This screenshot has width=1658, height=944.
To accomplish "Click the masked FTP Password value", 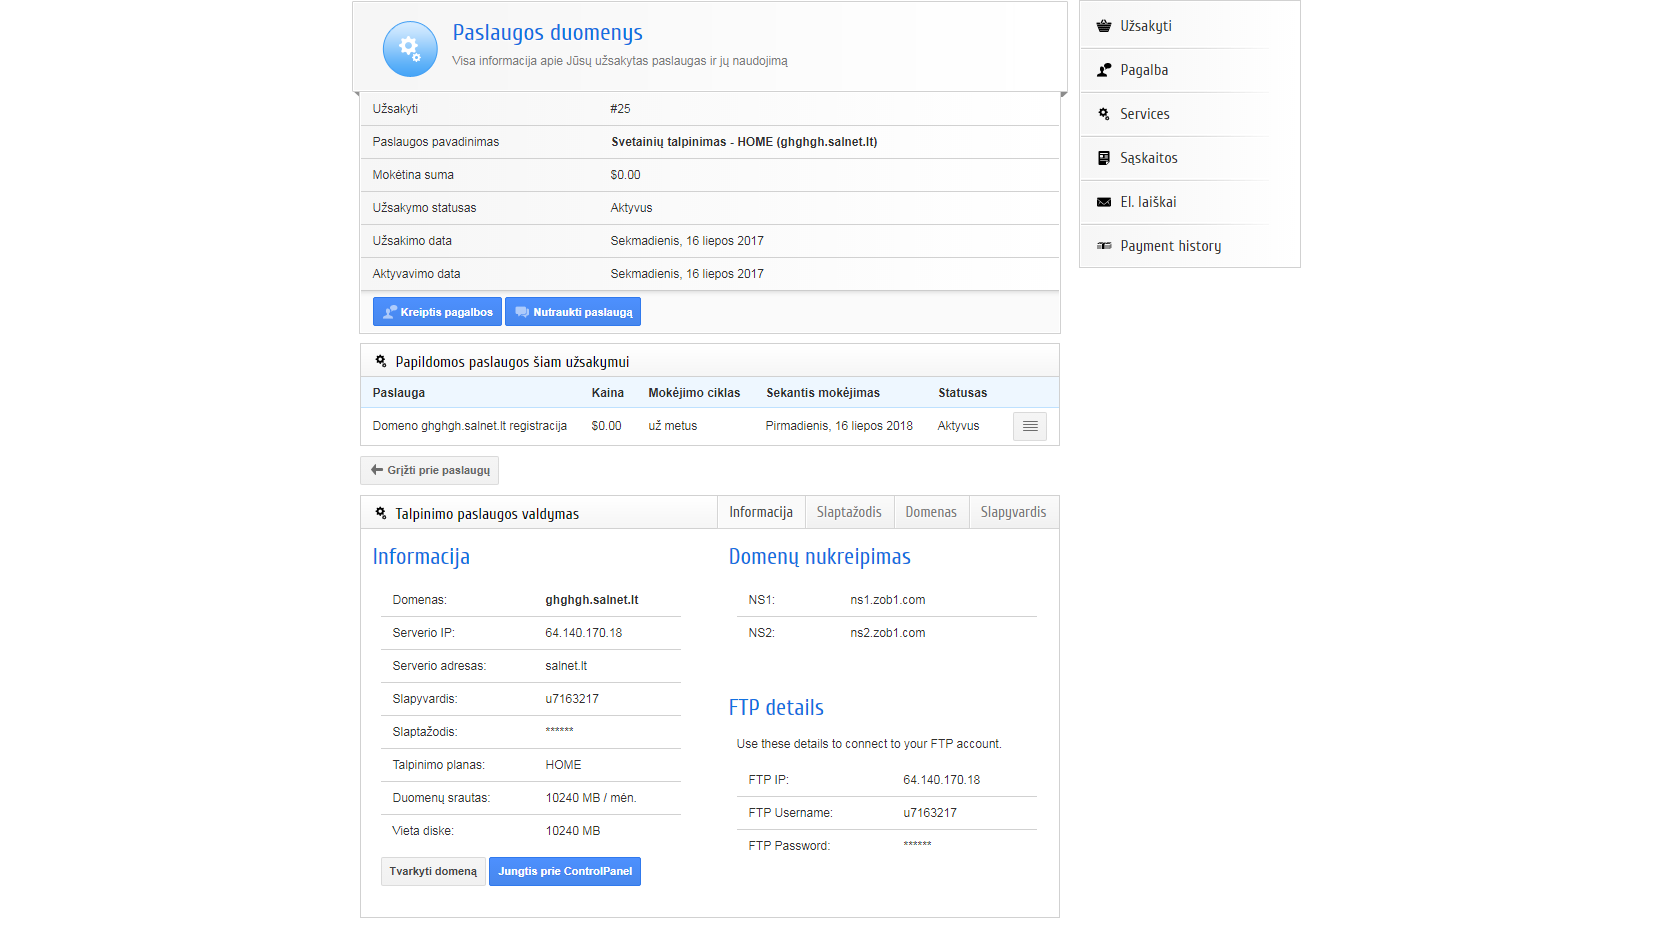I will click(917, 845).
